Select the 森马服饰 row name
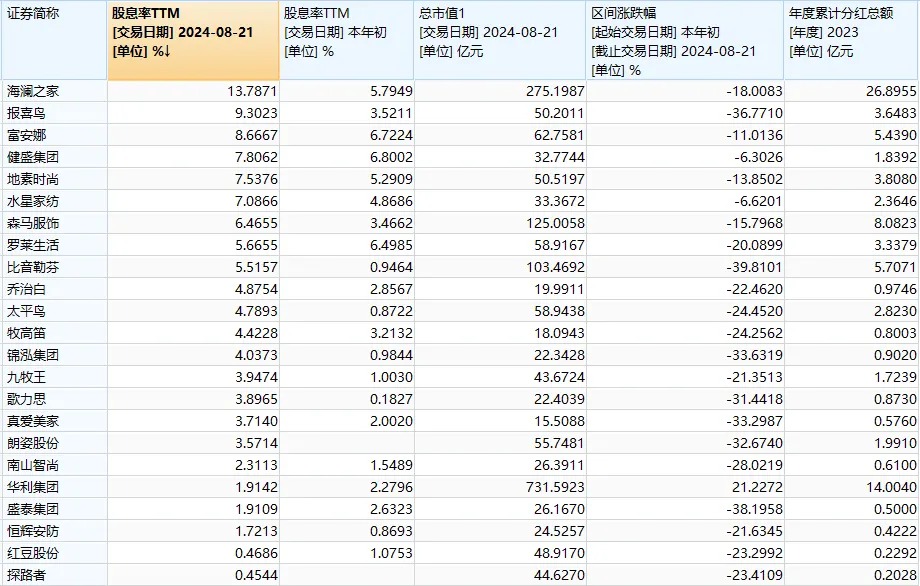920x586 pixels. pos(33,223)
